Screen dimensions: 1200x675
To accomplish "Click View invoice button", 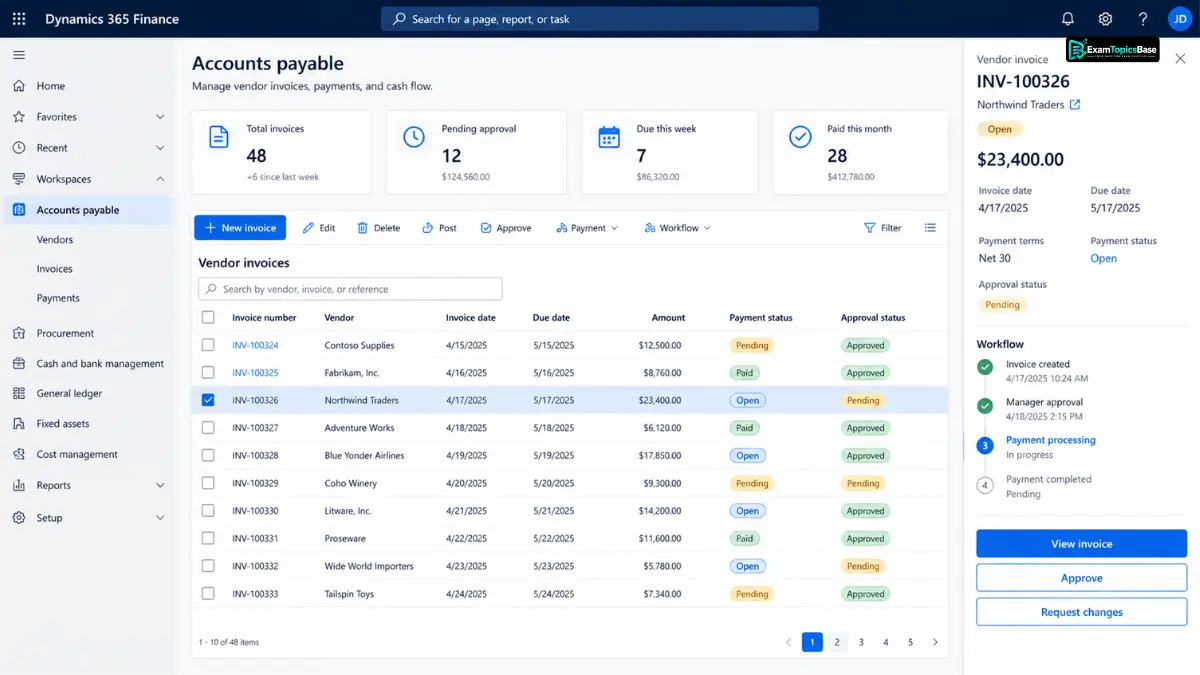I will pyautogui.click(x=1081, y=544).
